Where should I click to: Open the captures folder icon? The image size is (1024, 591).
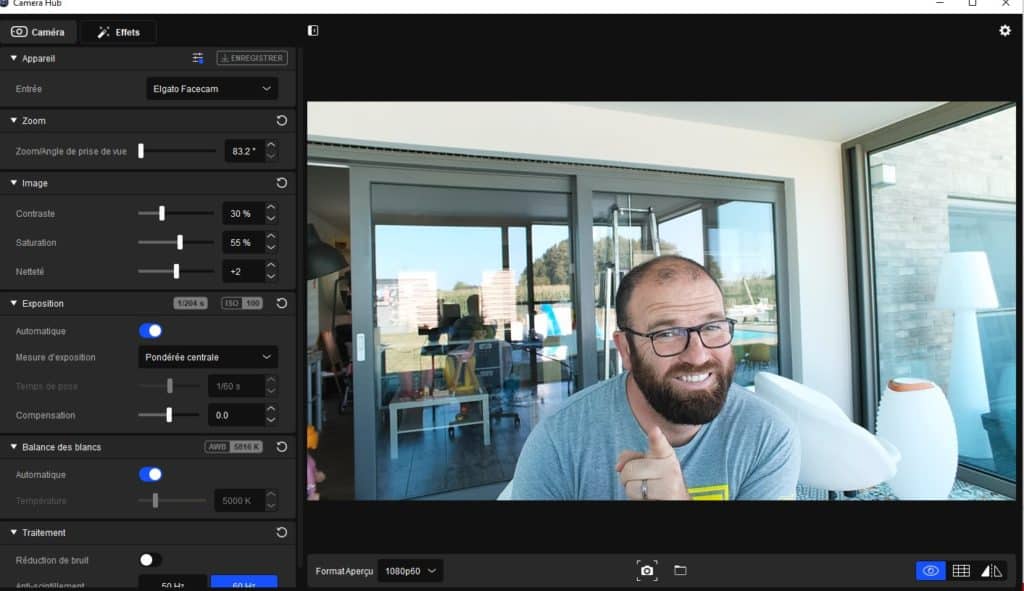point(680,570)
